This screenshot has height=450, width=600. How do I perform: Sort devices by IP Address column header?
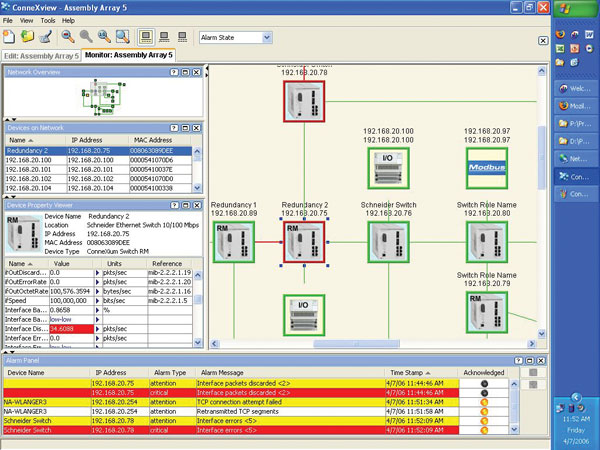pyautogui.click(x=88, y=140)
